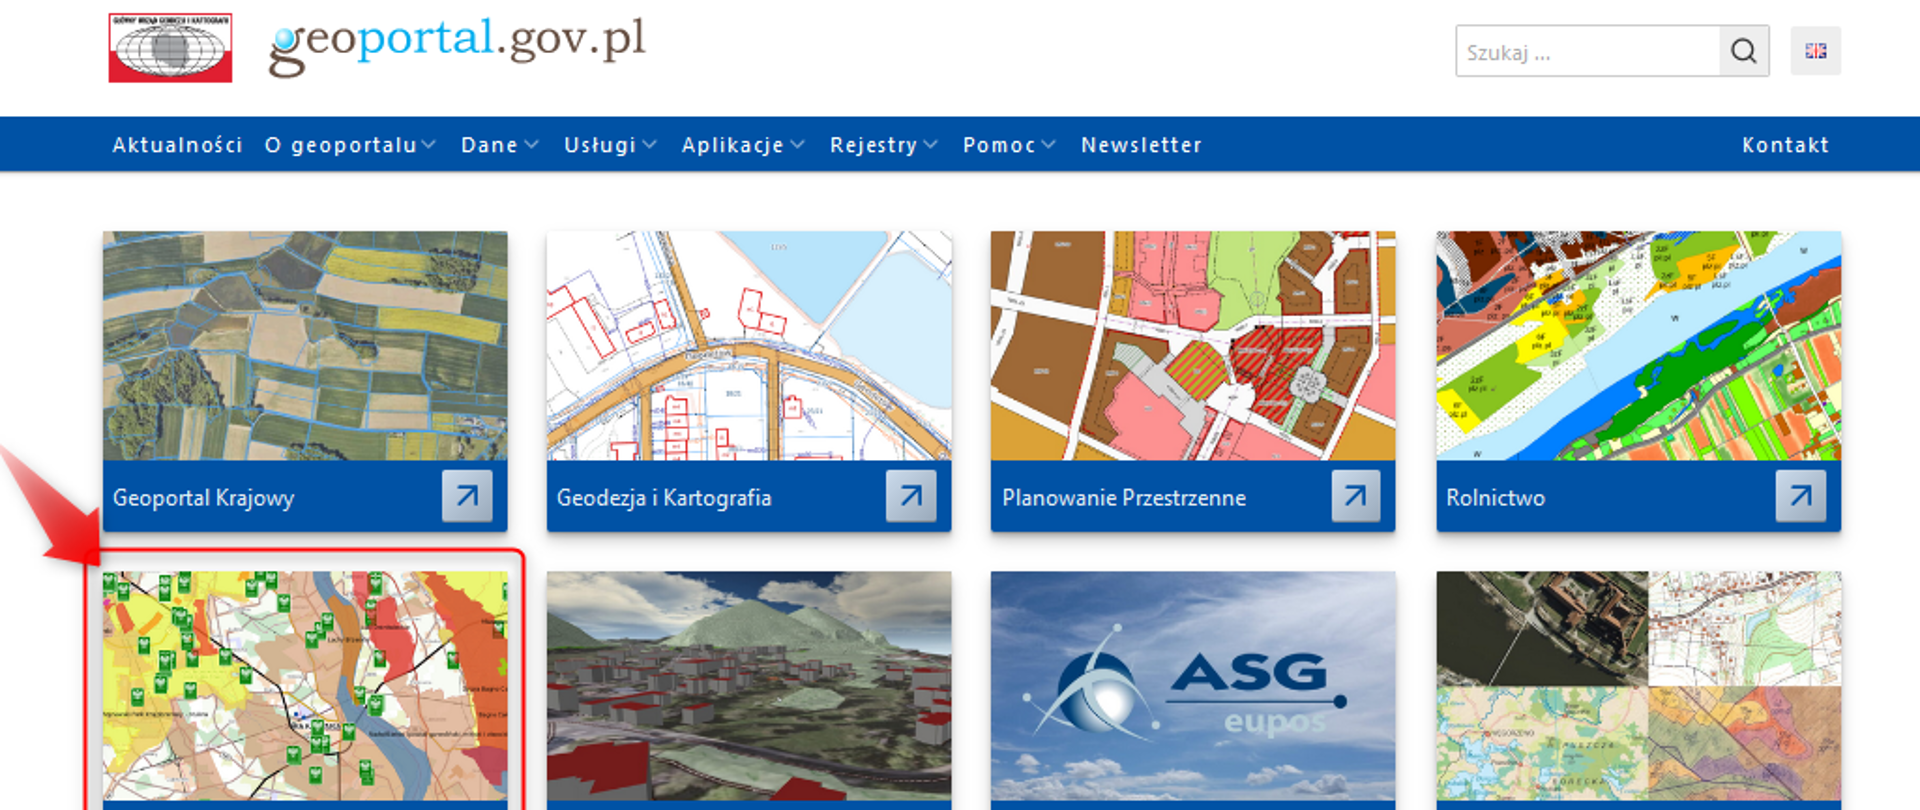This screenshot has width=1920, height=810.
Task: Click the arrow icon on Geodezja i Kartografia
Action: (911, 496)
